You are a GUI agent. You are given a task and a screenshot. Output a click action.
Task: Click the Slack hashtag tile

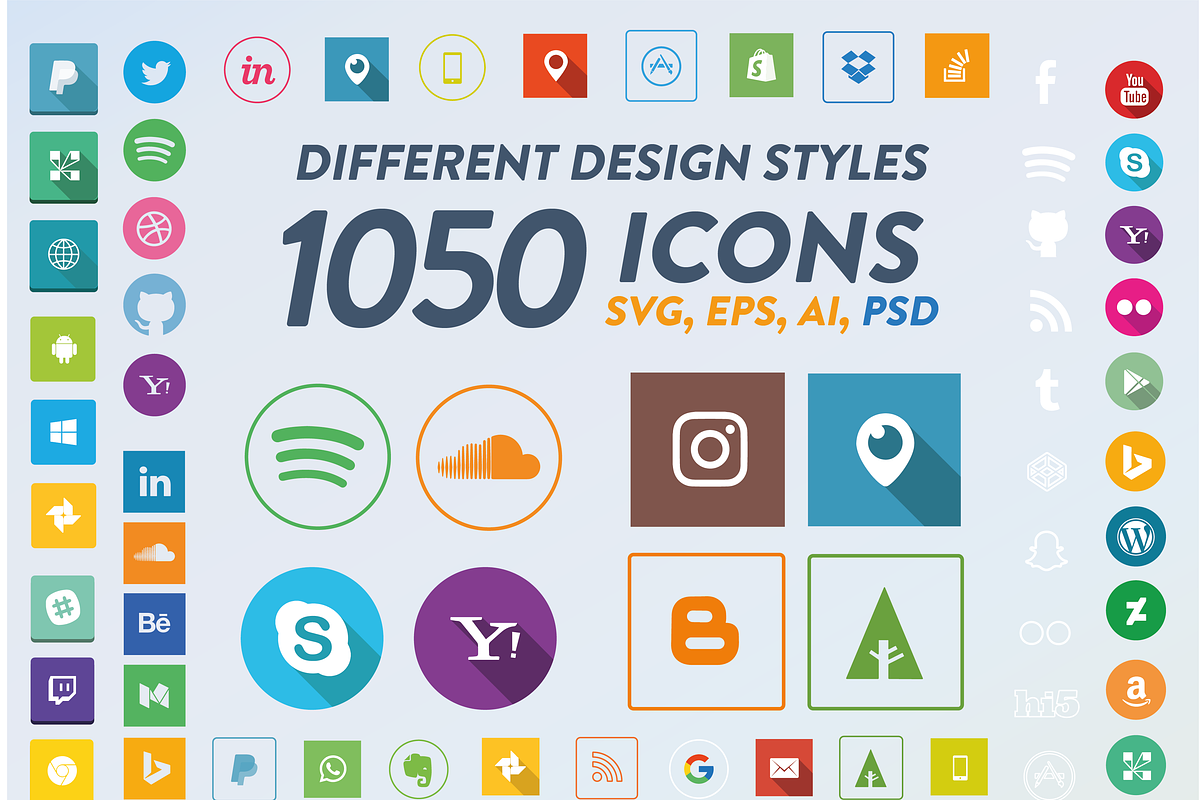click(x=64, y=608)
